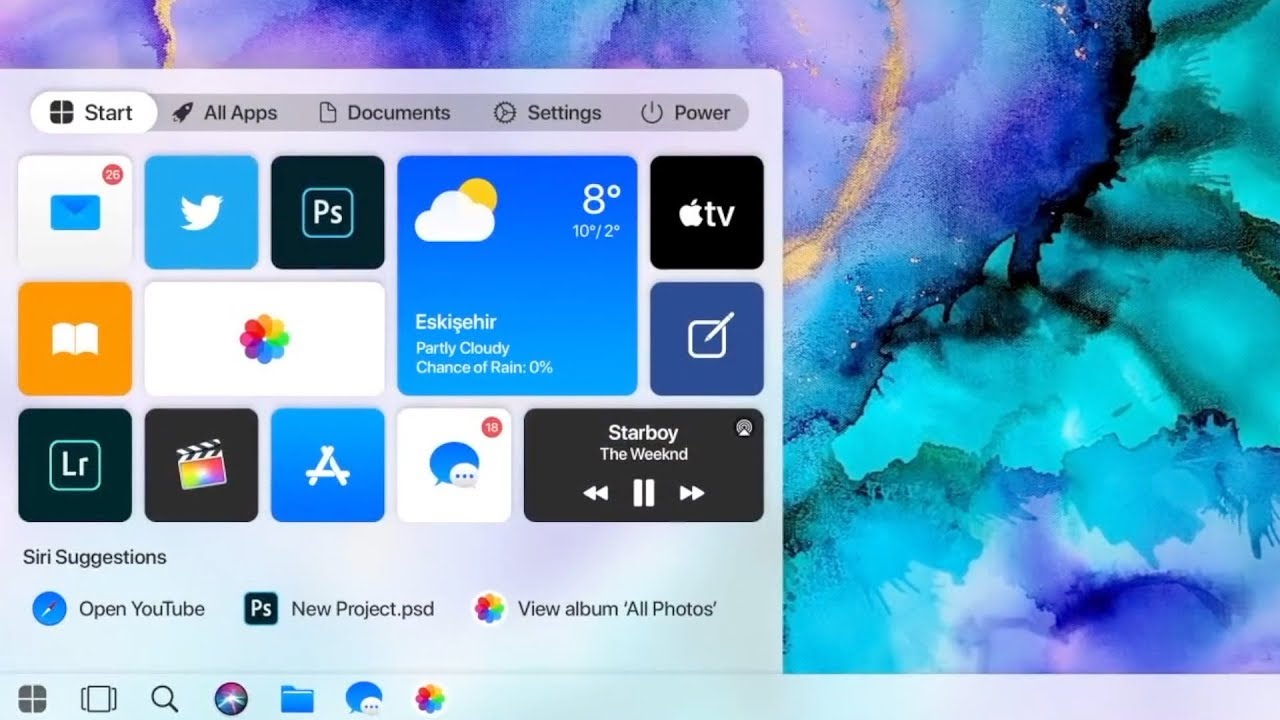The image size is (1280, 720).
Task: Select the Start tab
Action: pyautogui.click(x=92, y=113)
